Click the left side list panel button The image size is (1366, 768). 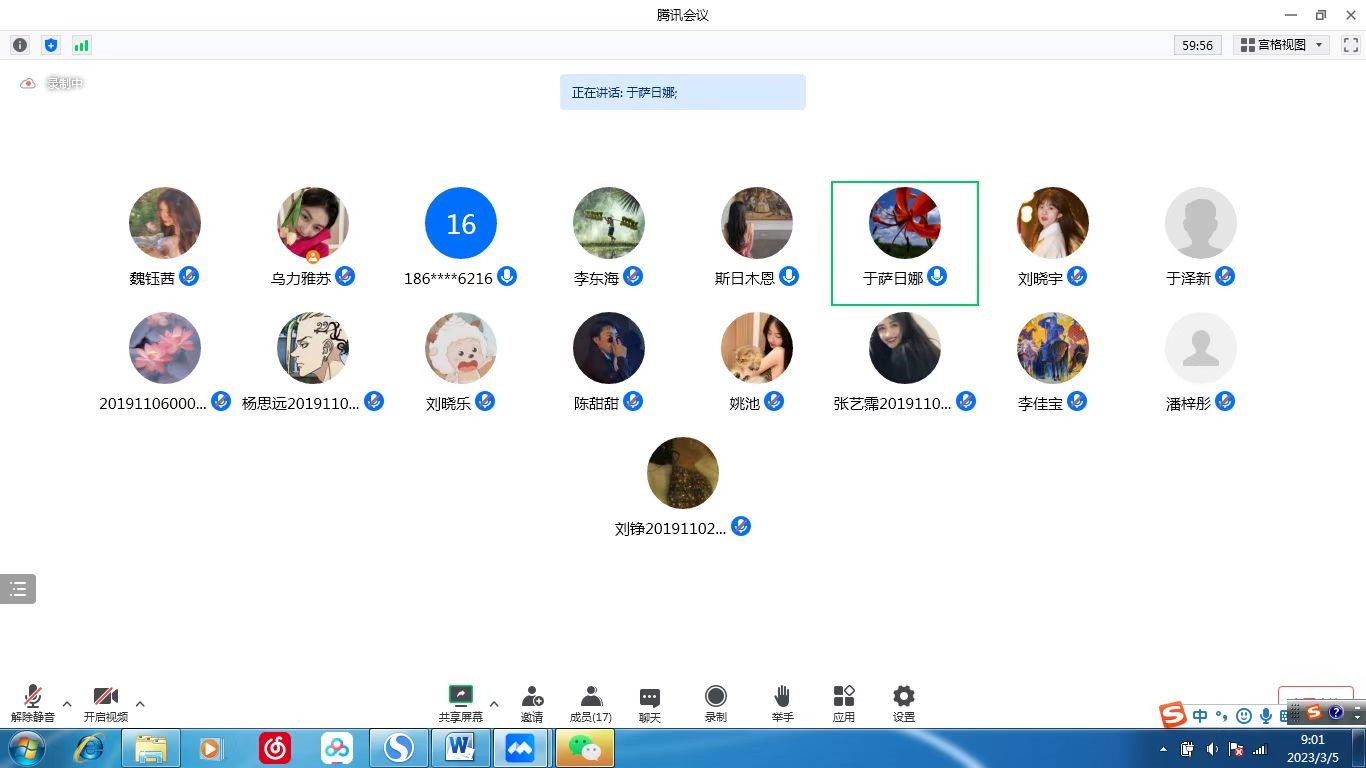[x=18, y=589]
